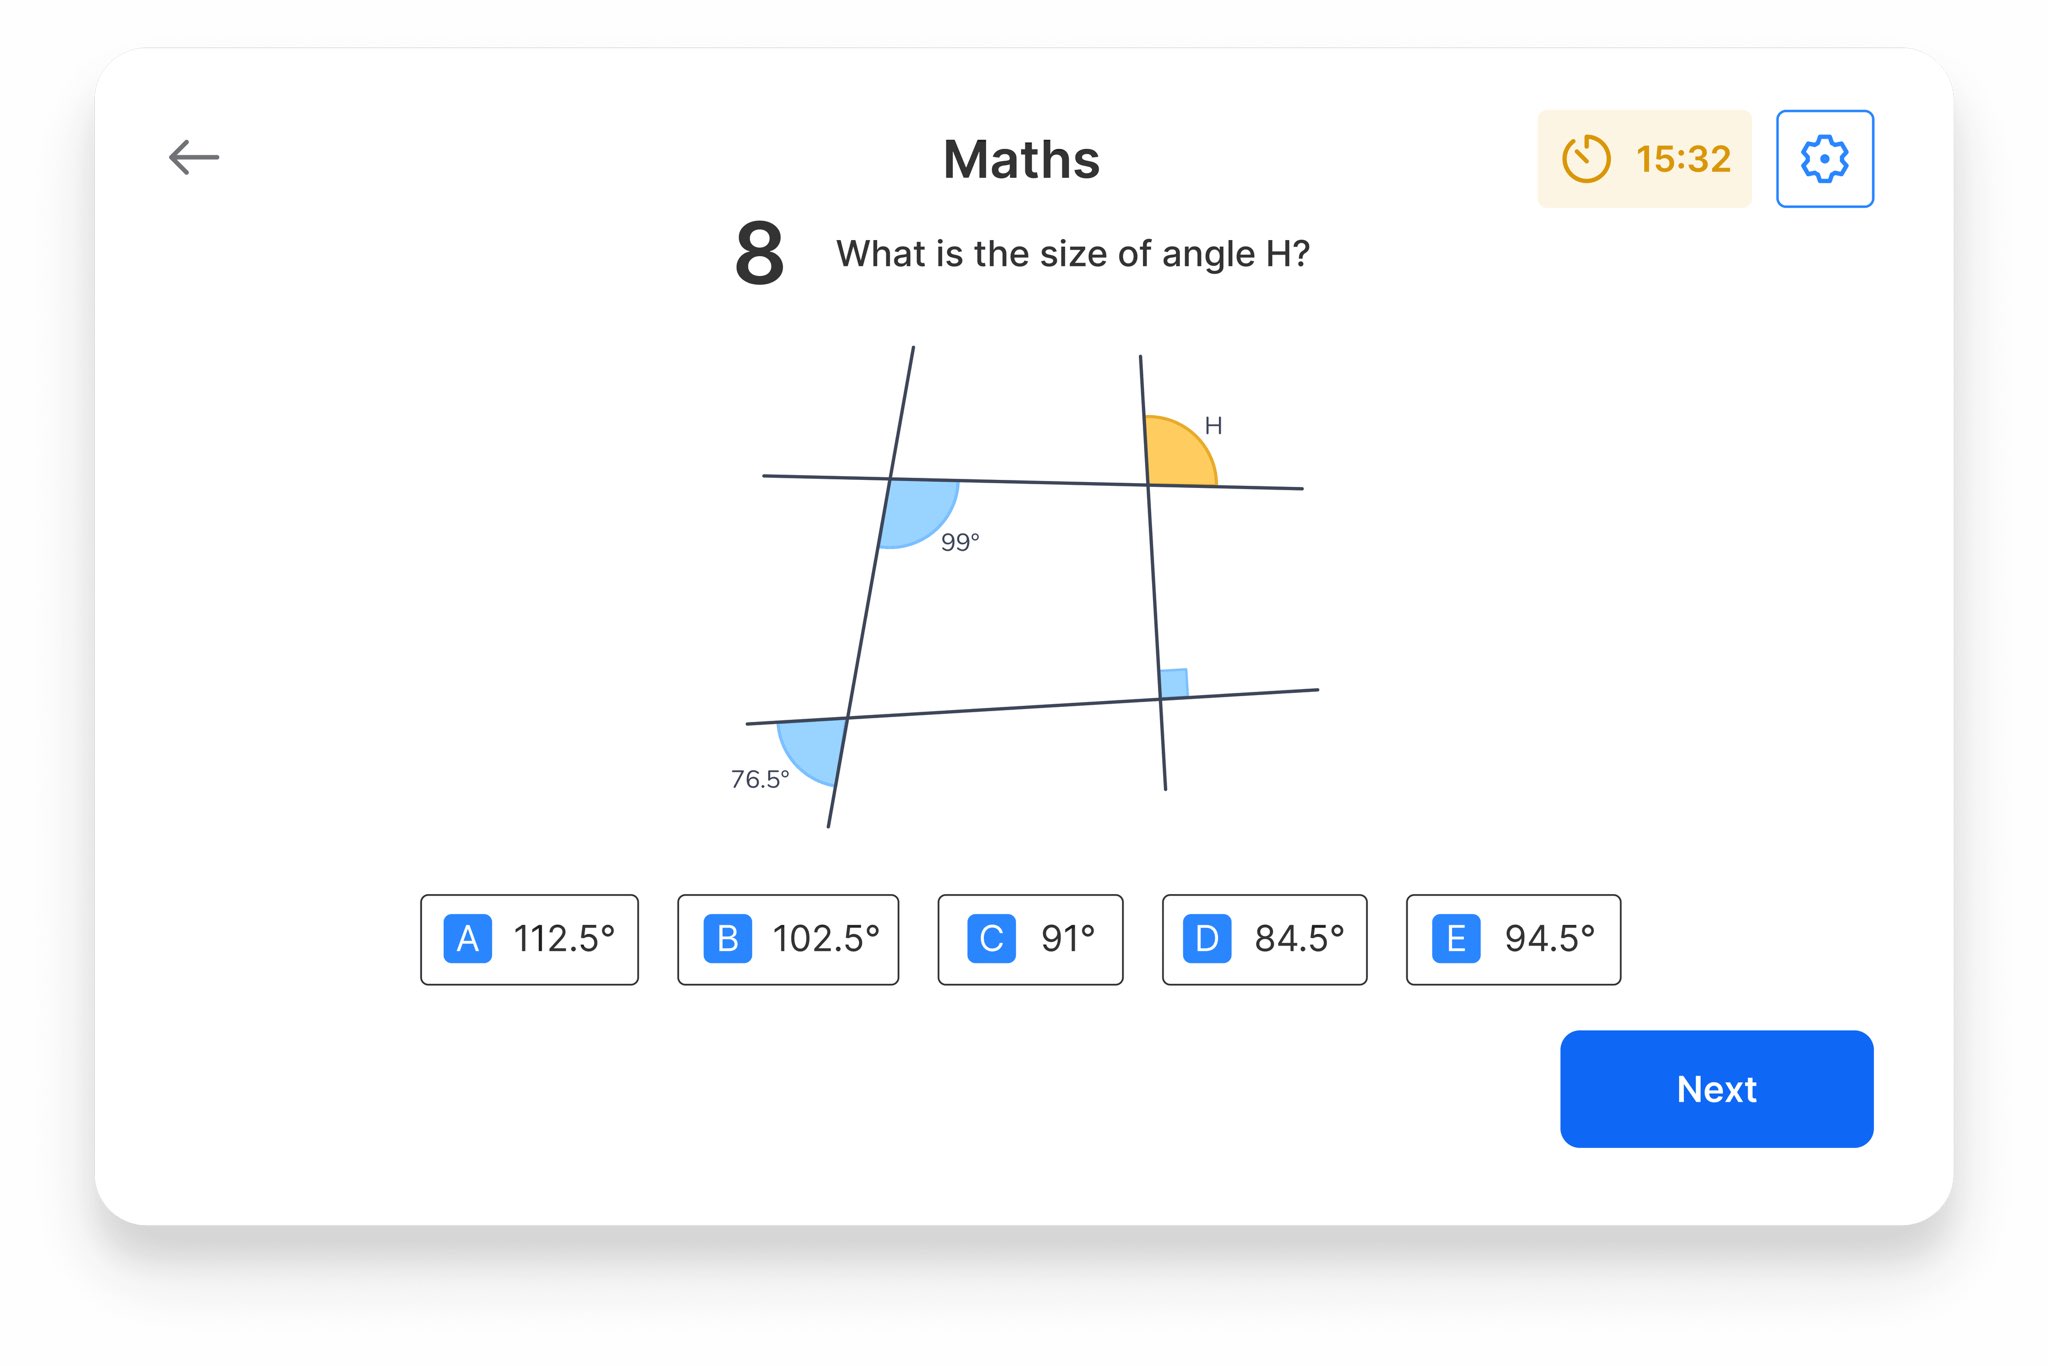Viewport: 2048px width, 1366px height.
Task: Click the blue E letter badge
Action: 1455,939
